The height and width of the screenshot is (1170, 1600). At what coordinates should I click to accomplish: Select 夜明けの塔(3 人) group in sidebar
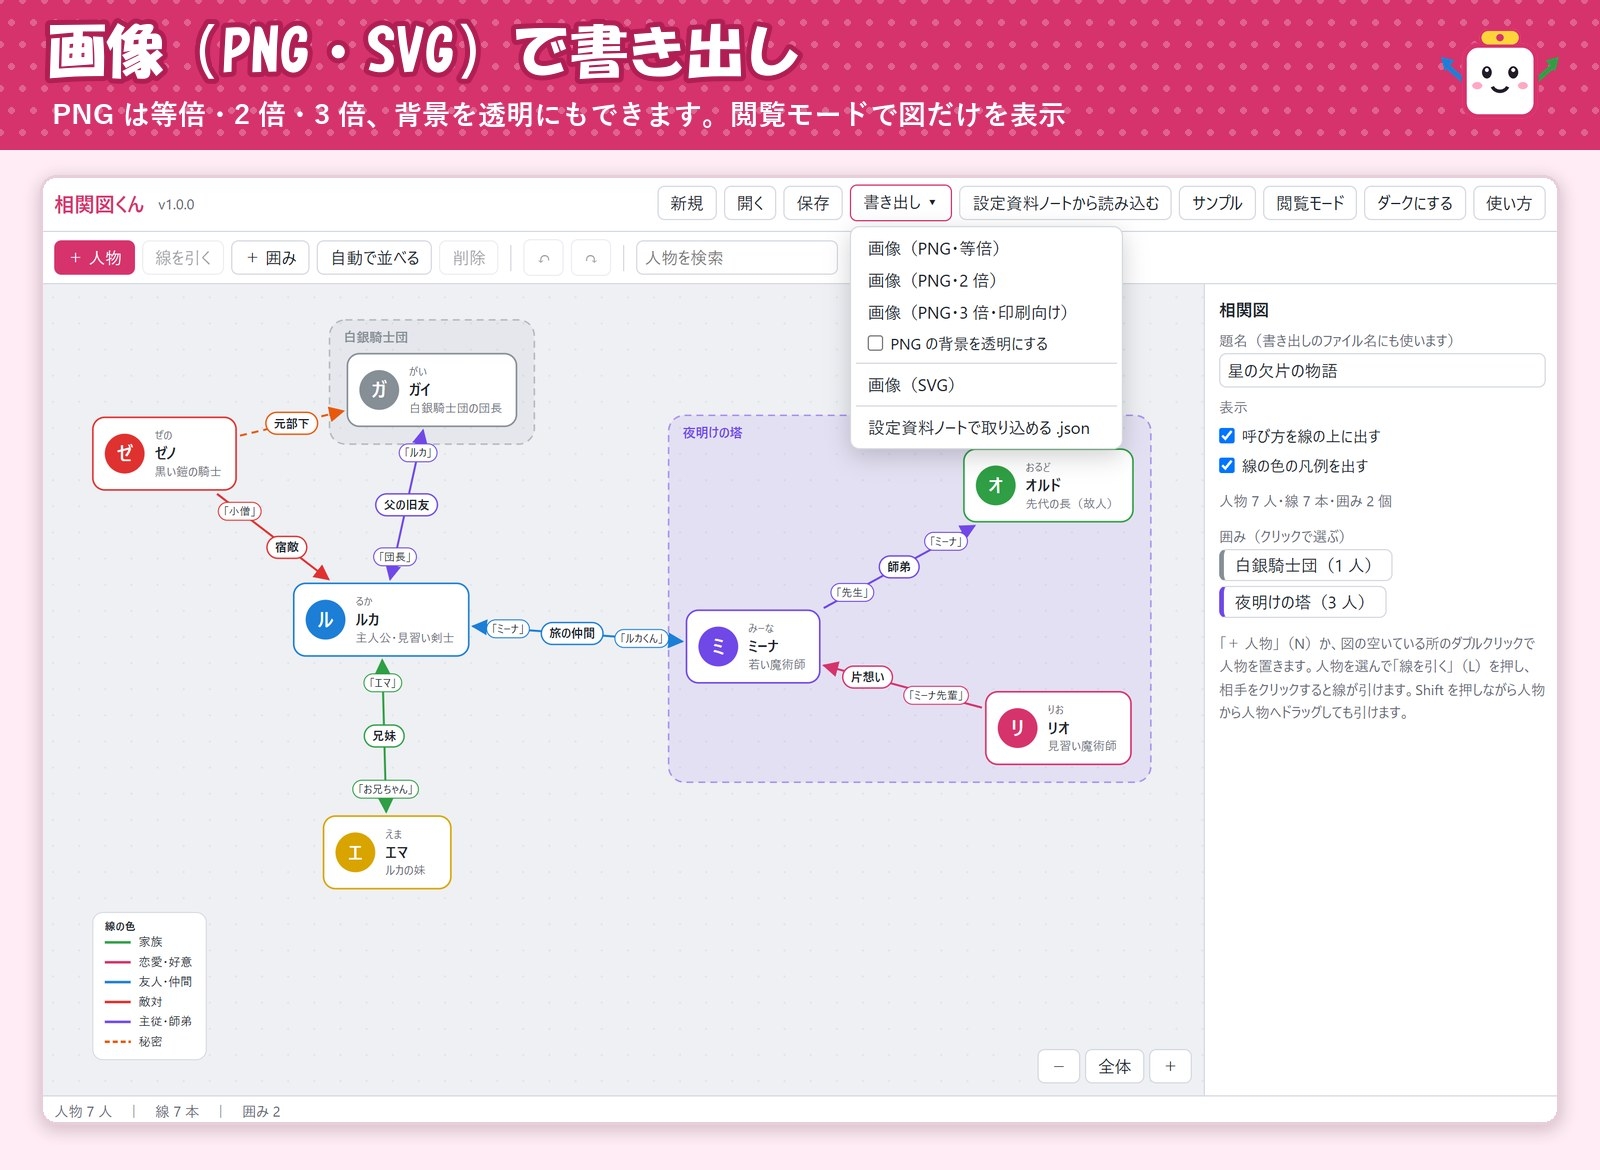[x=1303, y=602]
